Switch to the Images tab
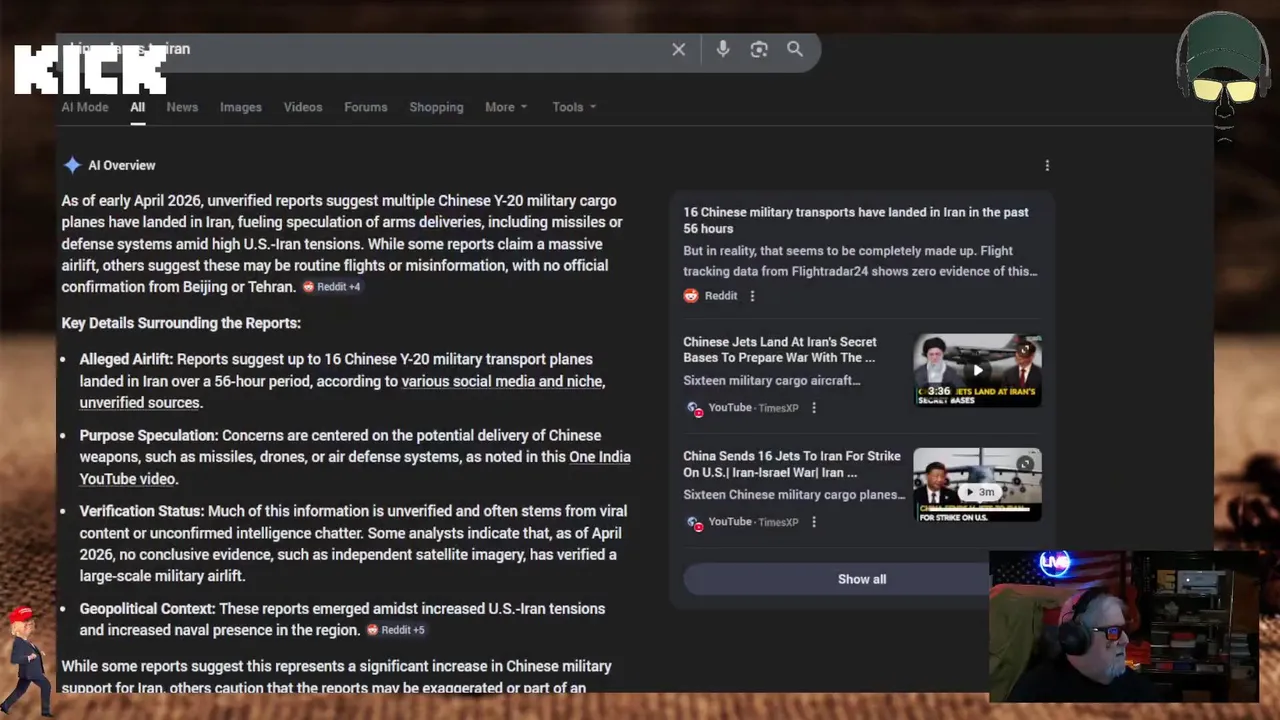The image size is (1280, 720). click(x=241, y=107)
